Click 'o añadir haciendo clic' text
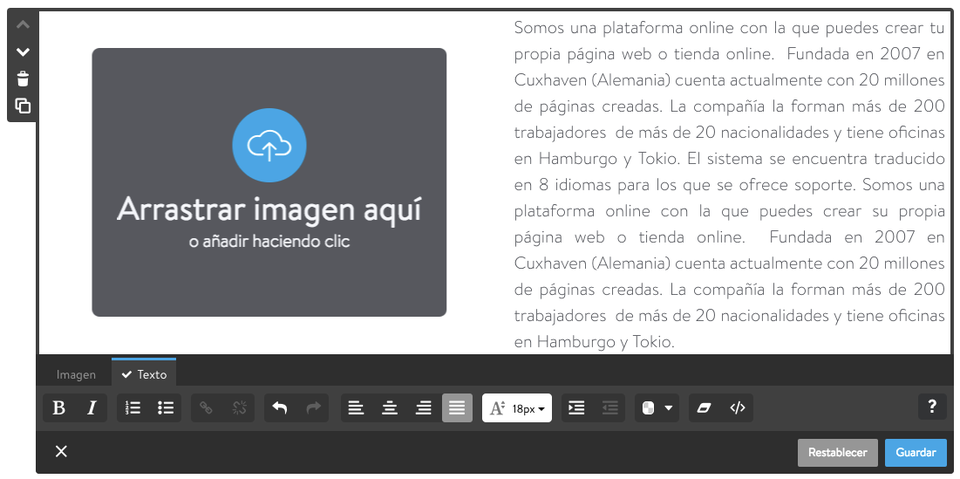 (x=269, y=242)
